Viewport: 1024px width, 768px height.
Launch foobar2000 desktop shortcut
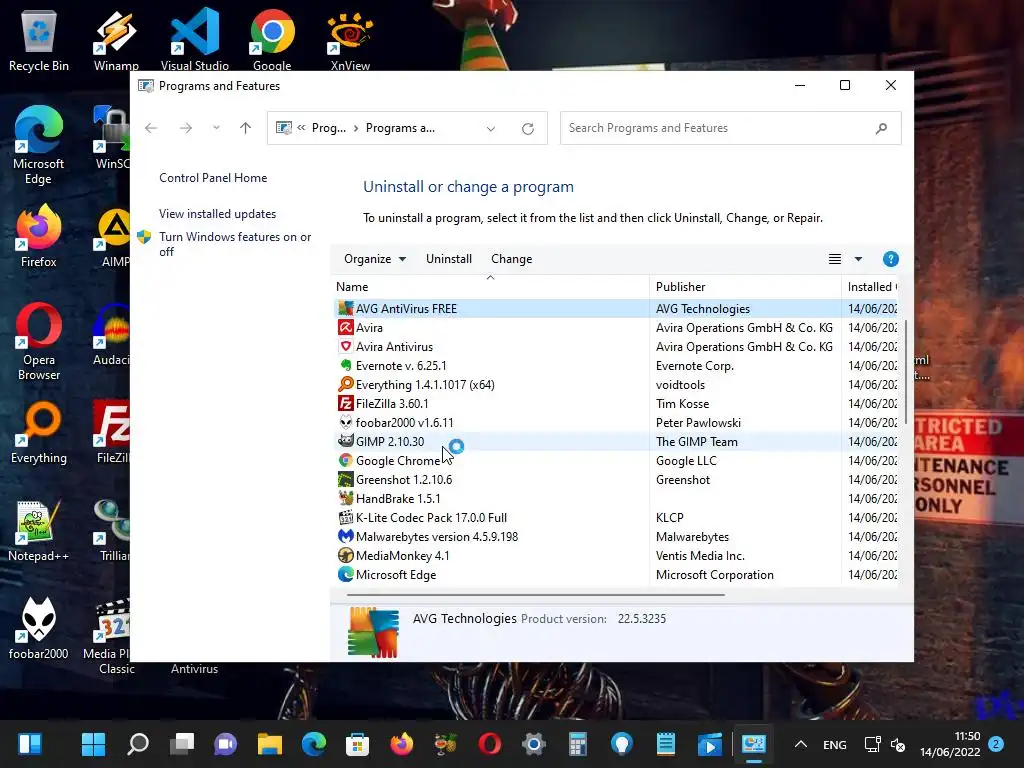39,629
